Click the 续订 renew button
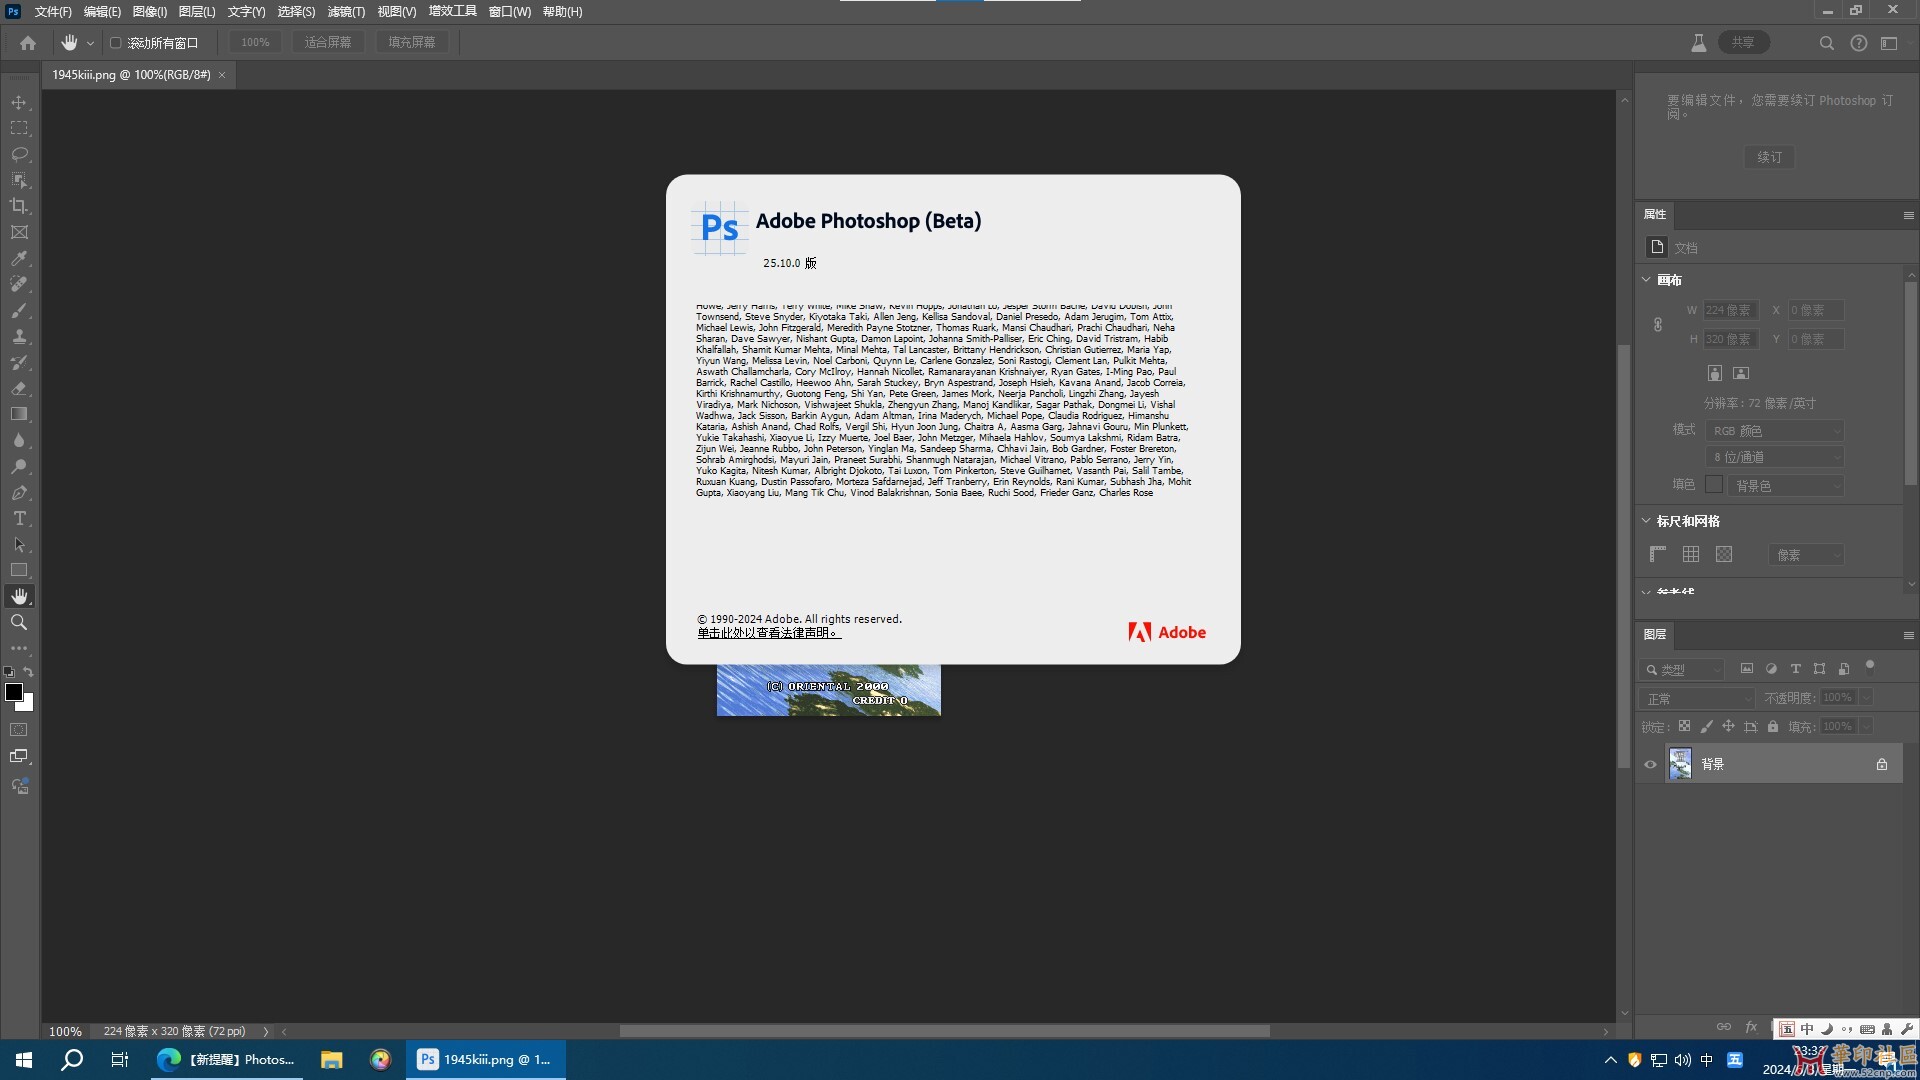The width and height of the screenshot is (1920, 1080). click(x=1769, y=157)
